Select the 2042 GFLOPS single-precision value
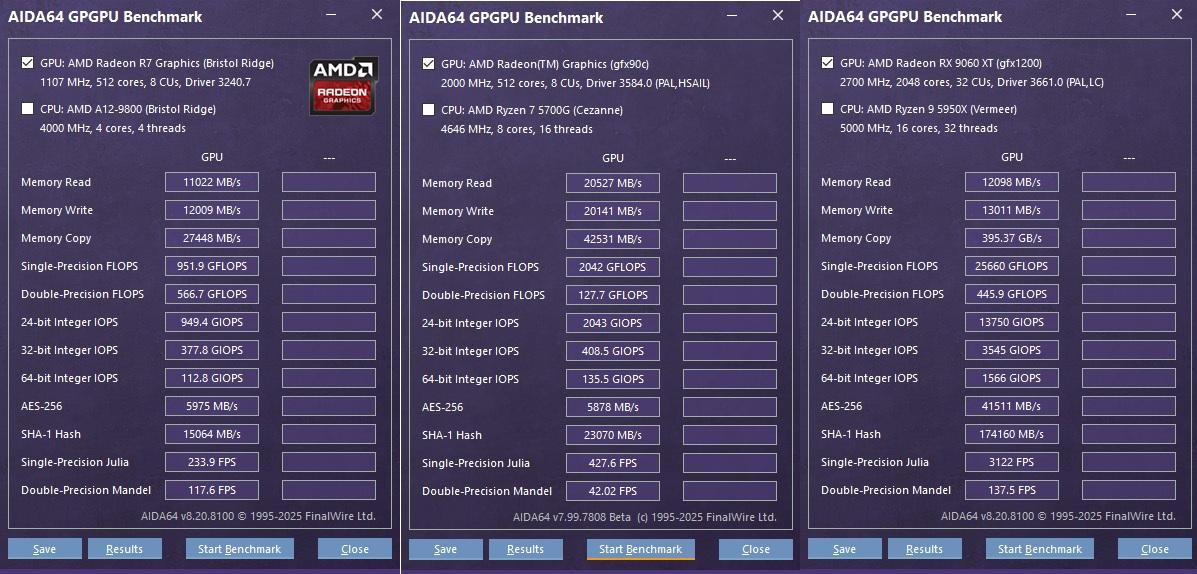 [613, 267]
